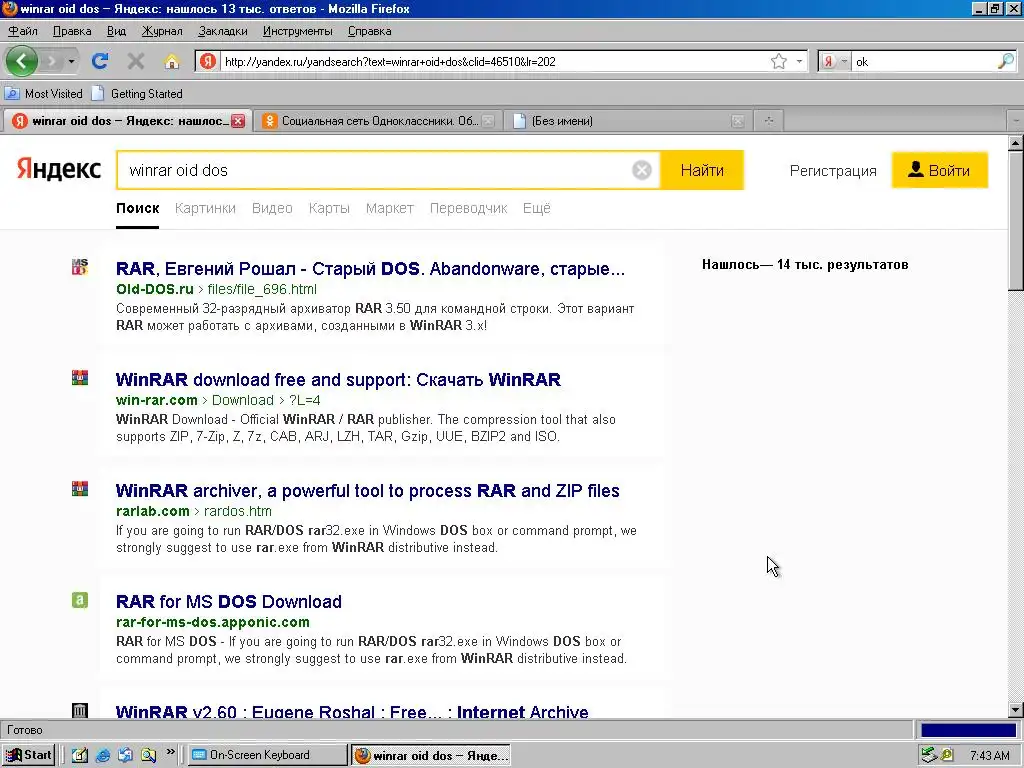Close the (Без имени) tab
This screenshot has width=1024, height=768.
pos(737,121)
